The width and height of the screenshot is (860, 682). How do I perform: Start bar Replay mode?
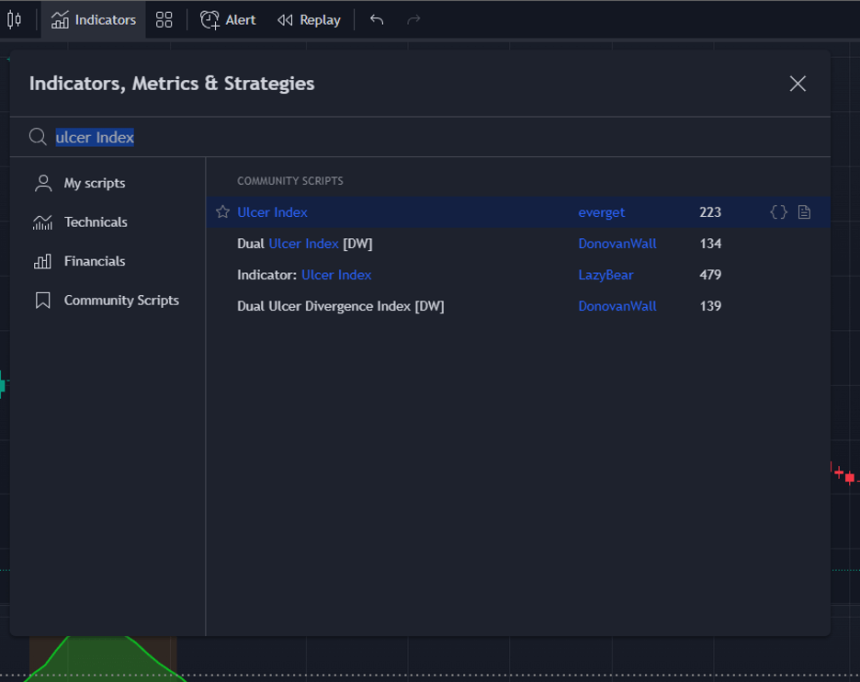pyautogui.click(x=309, y=20)
